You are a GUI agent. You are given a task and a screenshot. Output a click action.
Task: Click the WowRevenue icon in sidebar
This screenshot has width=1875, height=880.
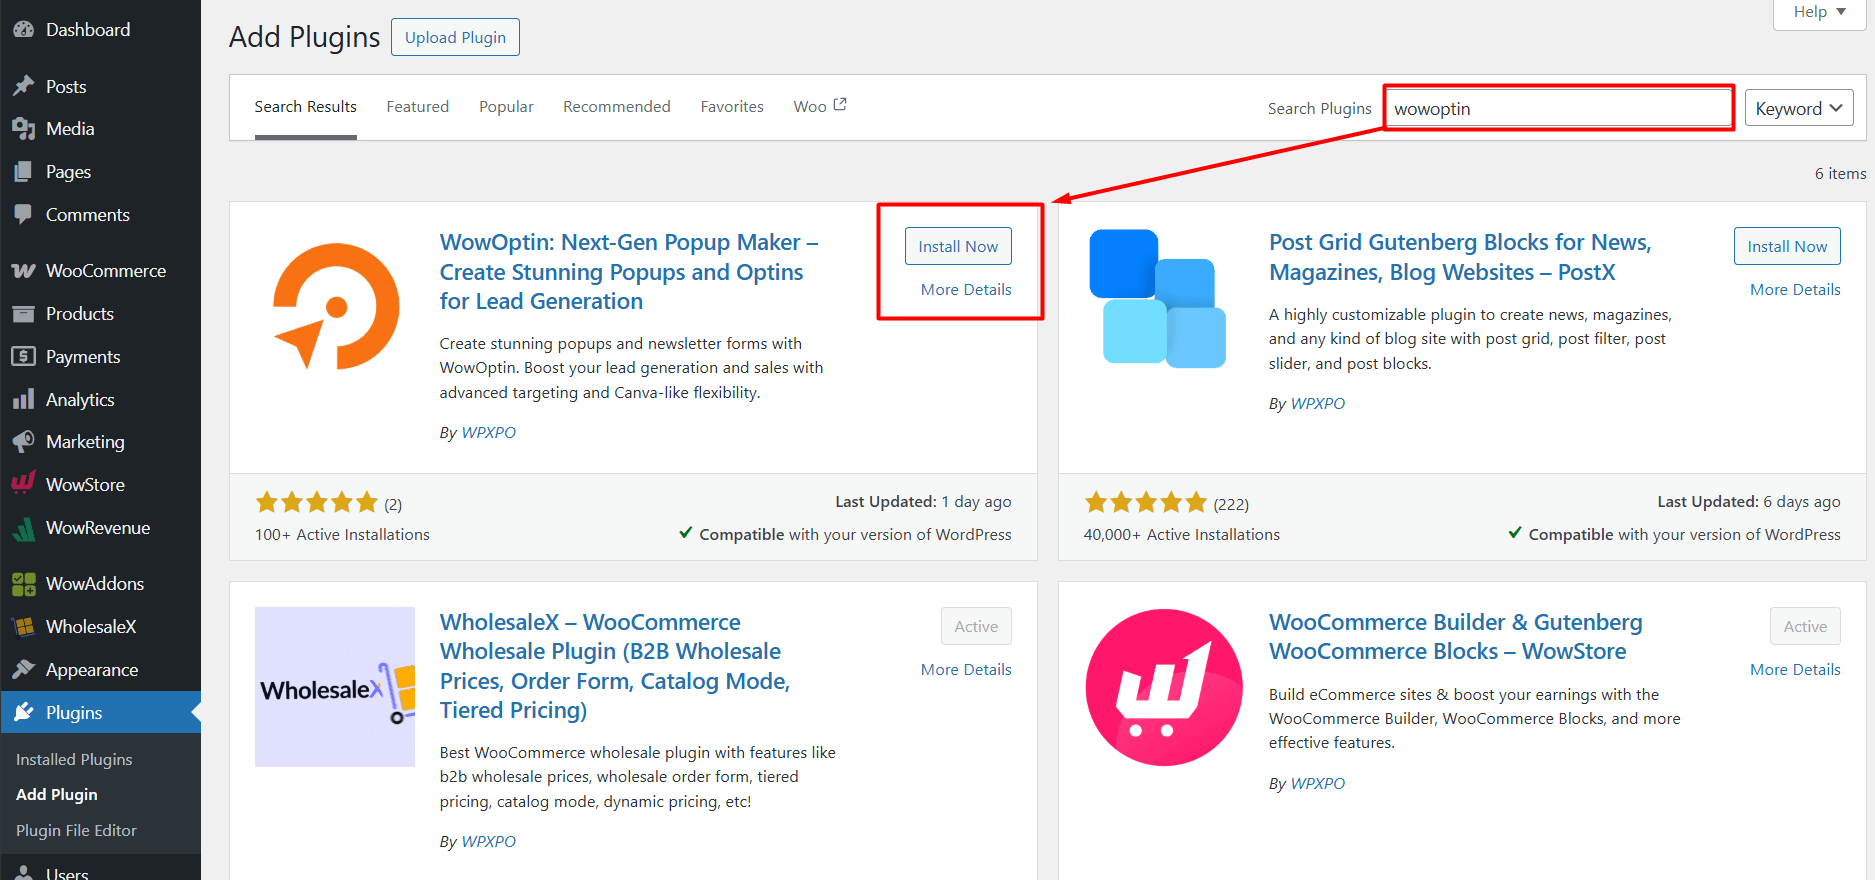(23, 528)
